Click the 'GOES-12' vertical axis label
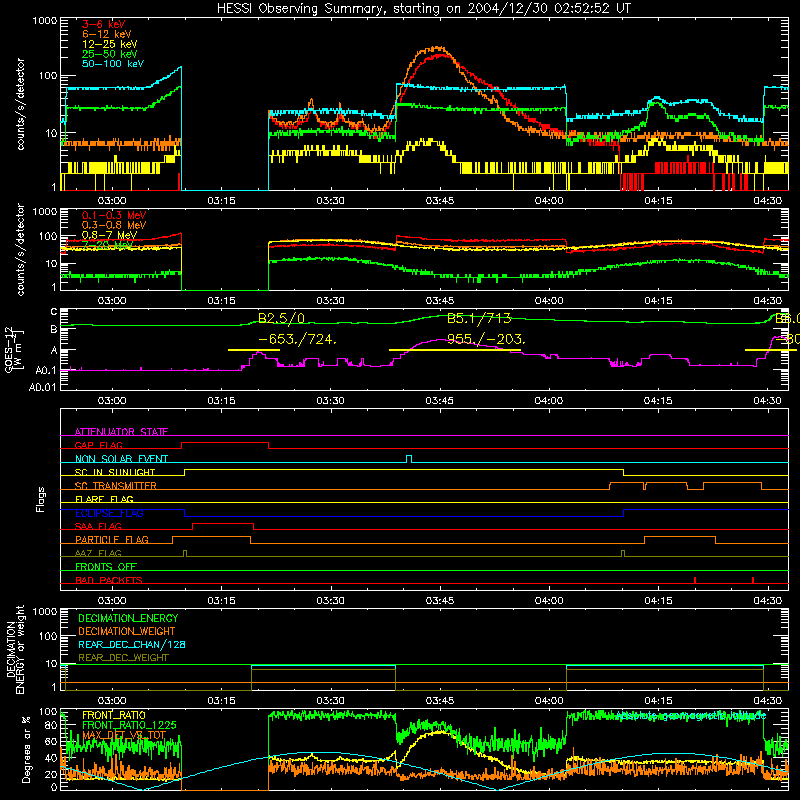 (x=9, y=349)
